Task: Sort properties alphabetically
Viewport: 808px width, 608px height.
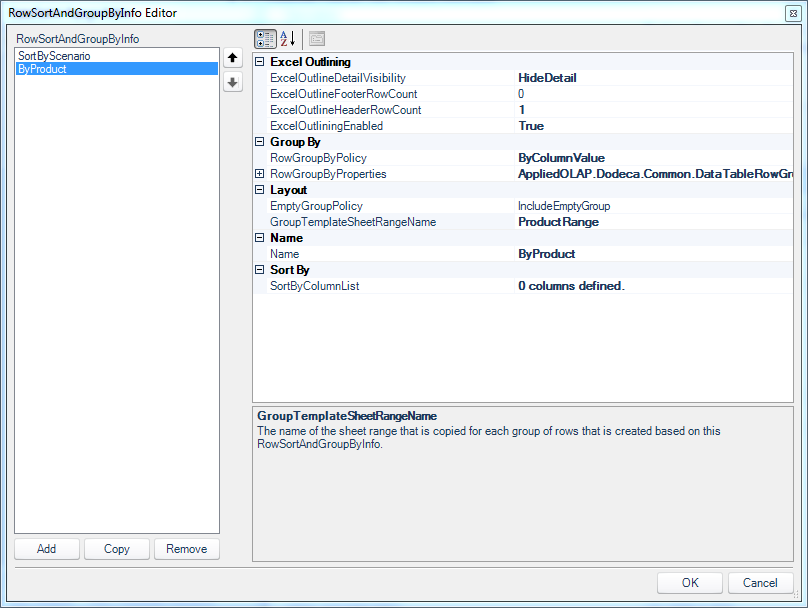Action: click(288, 39)
